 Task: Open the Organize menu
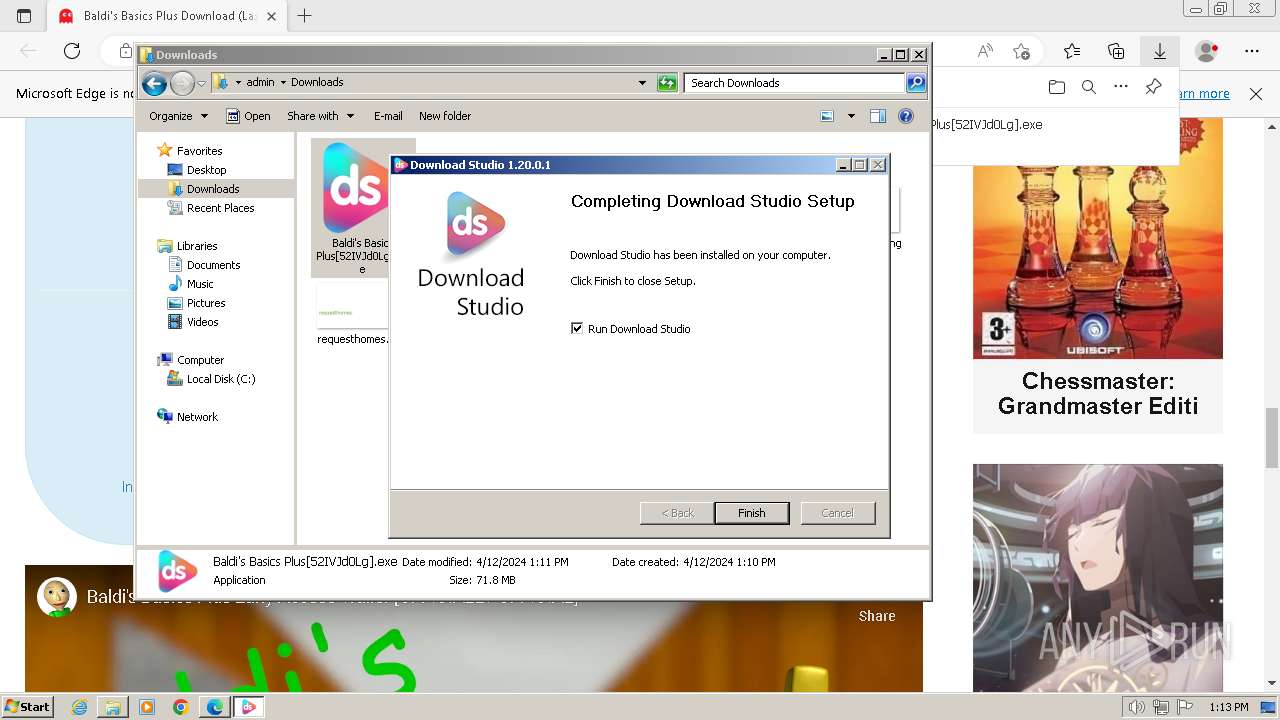tap(178, 116)
